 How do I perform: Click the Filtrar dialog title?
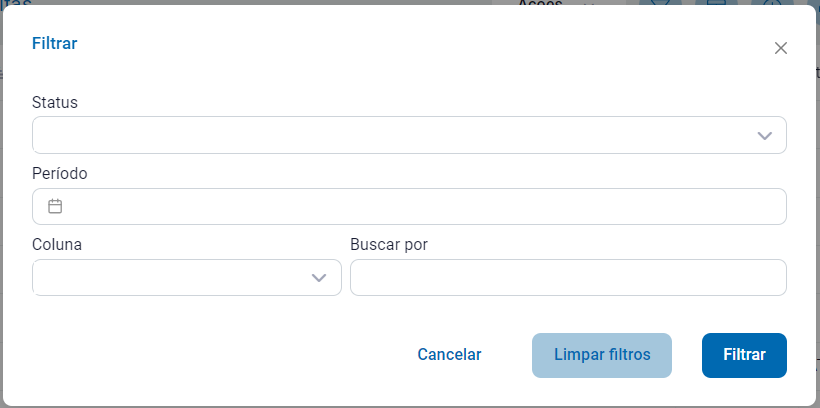tap(55, 43)
